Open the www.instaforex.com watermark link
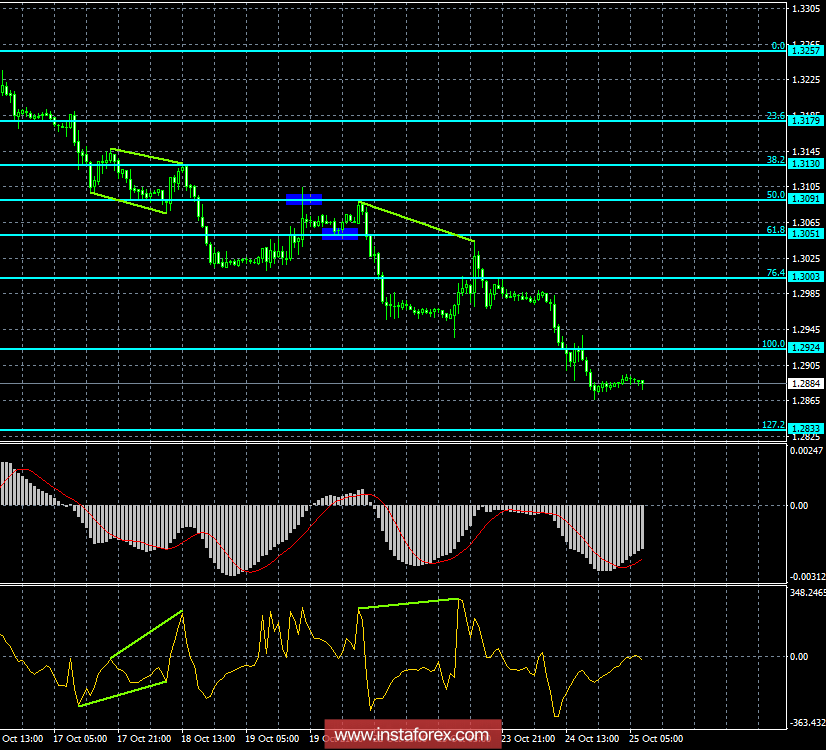 pyautogui.click(x=412, y=736)
